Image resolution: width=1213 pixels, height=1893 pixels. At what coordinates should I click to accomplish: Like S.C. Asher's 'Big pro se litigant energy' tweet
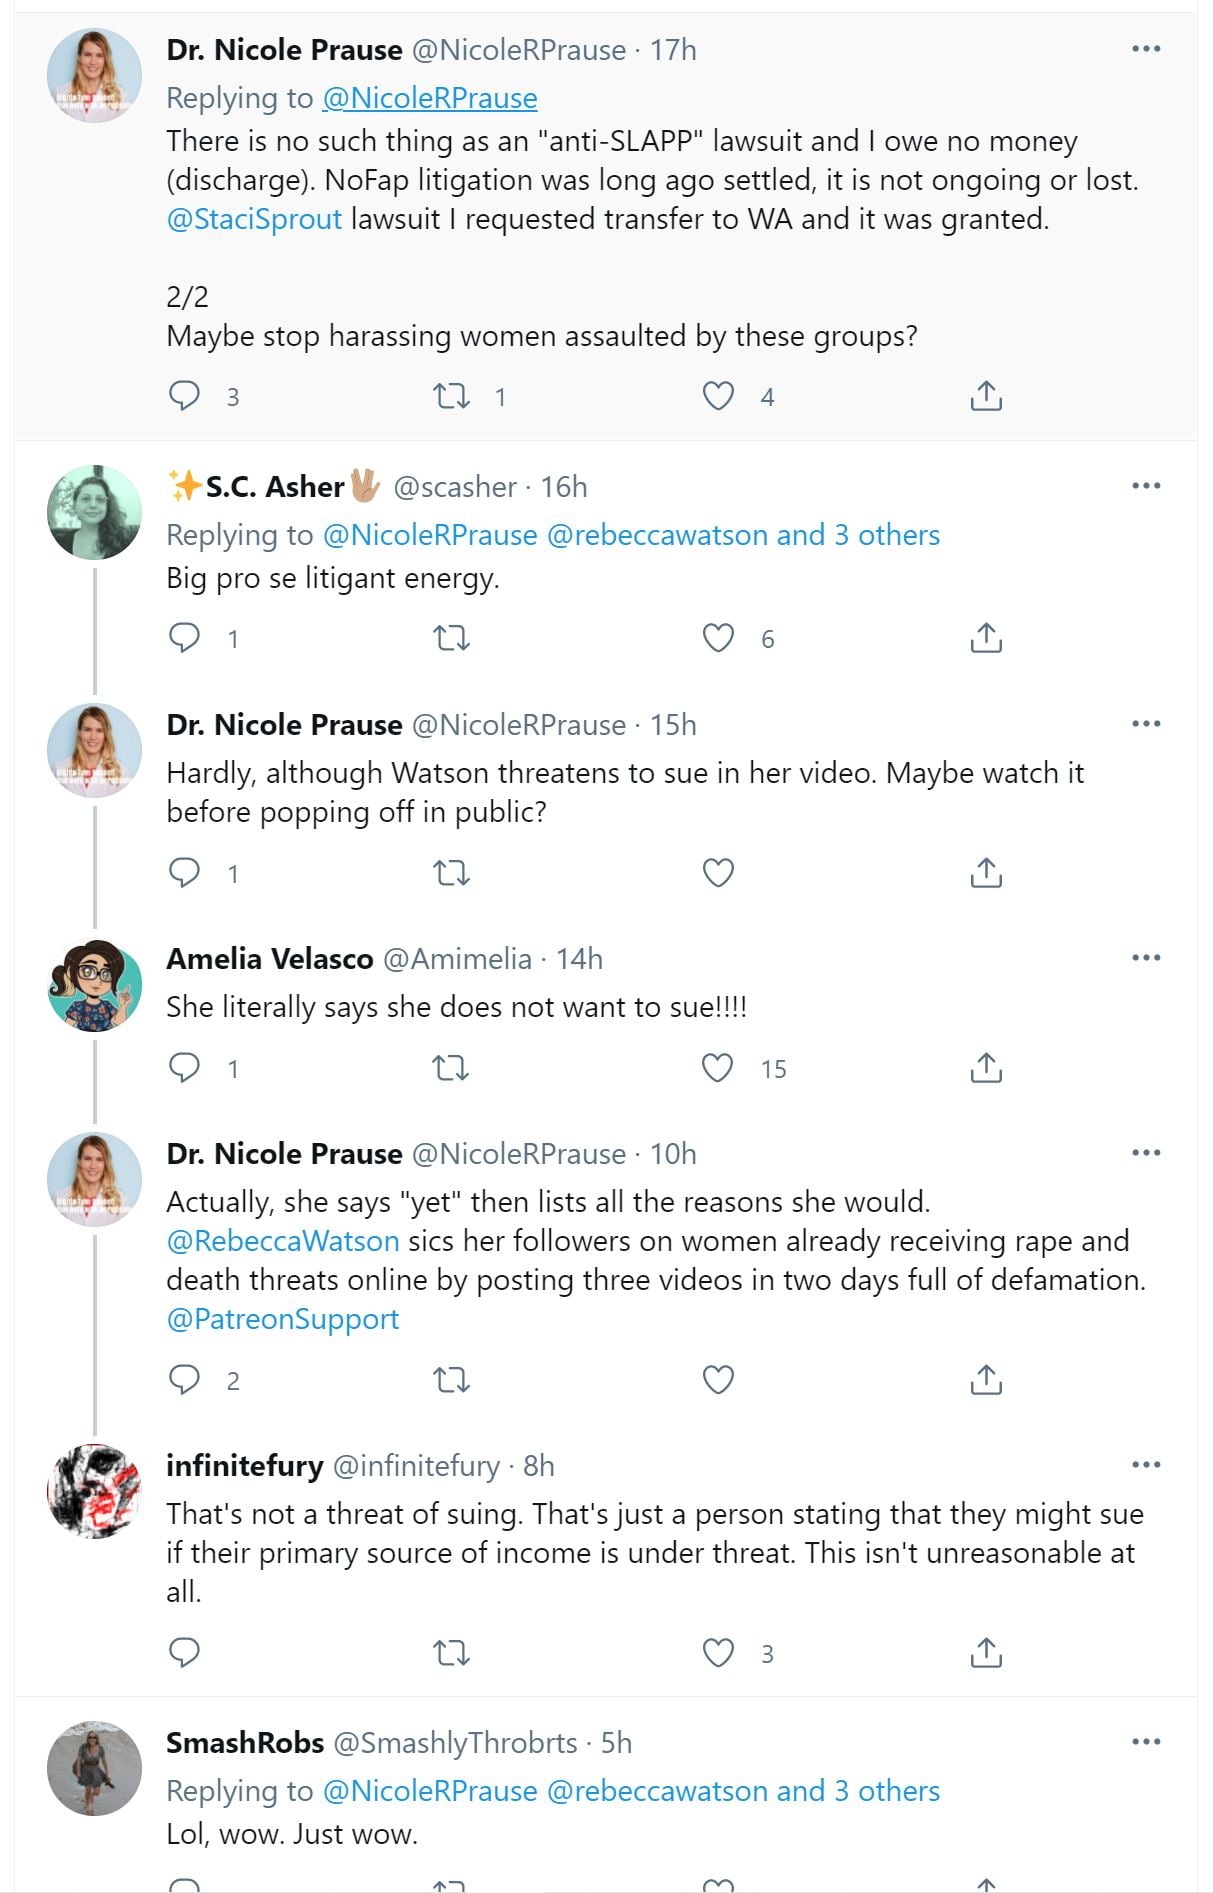[x=718, y=638]
